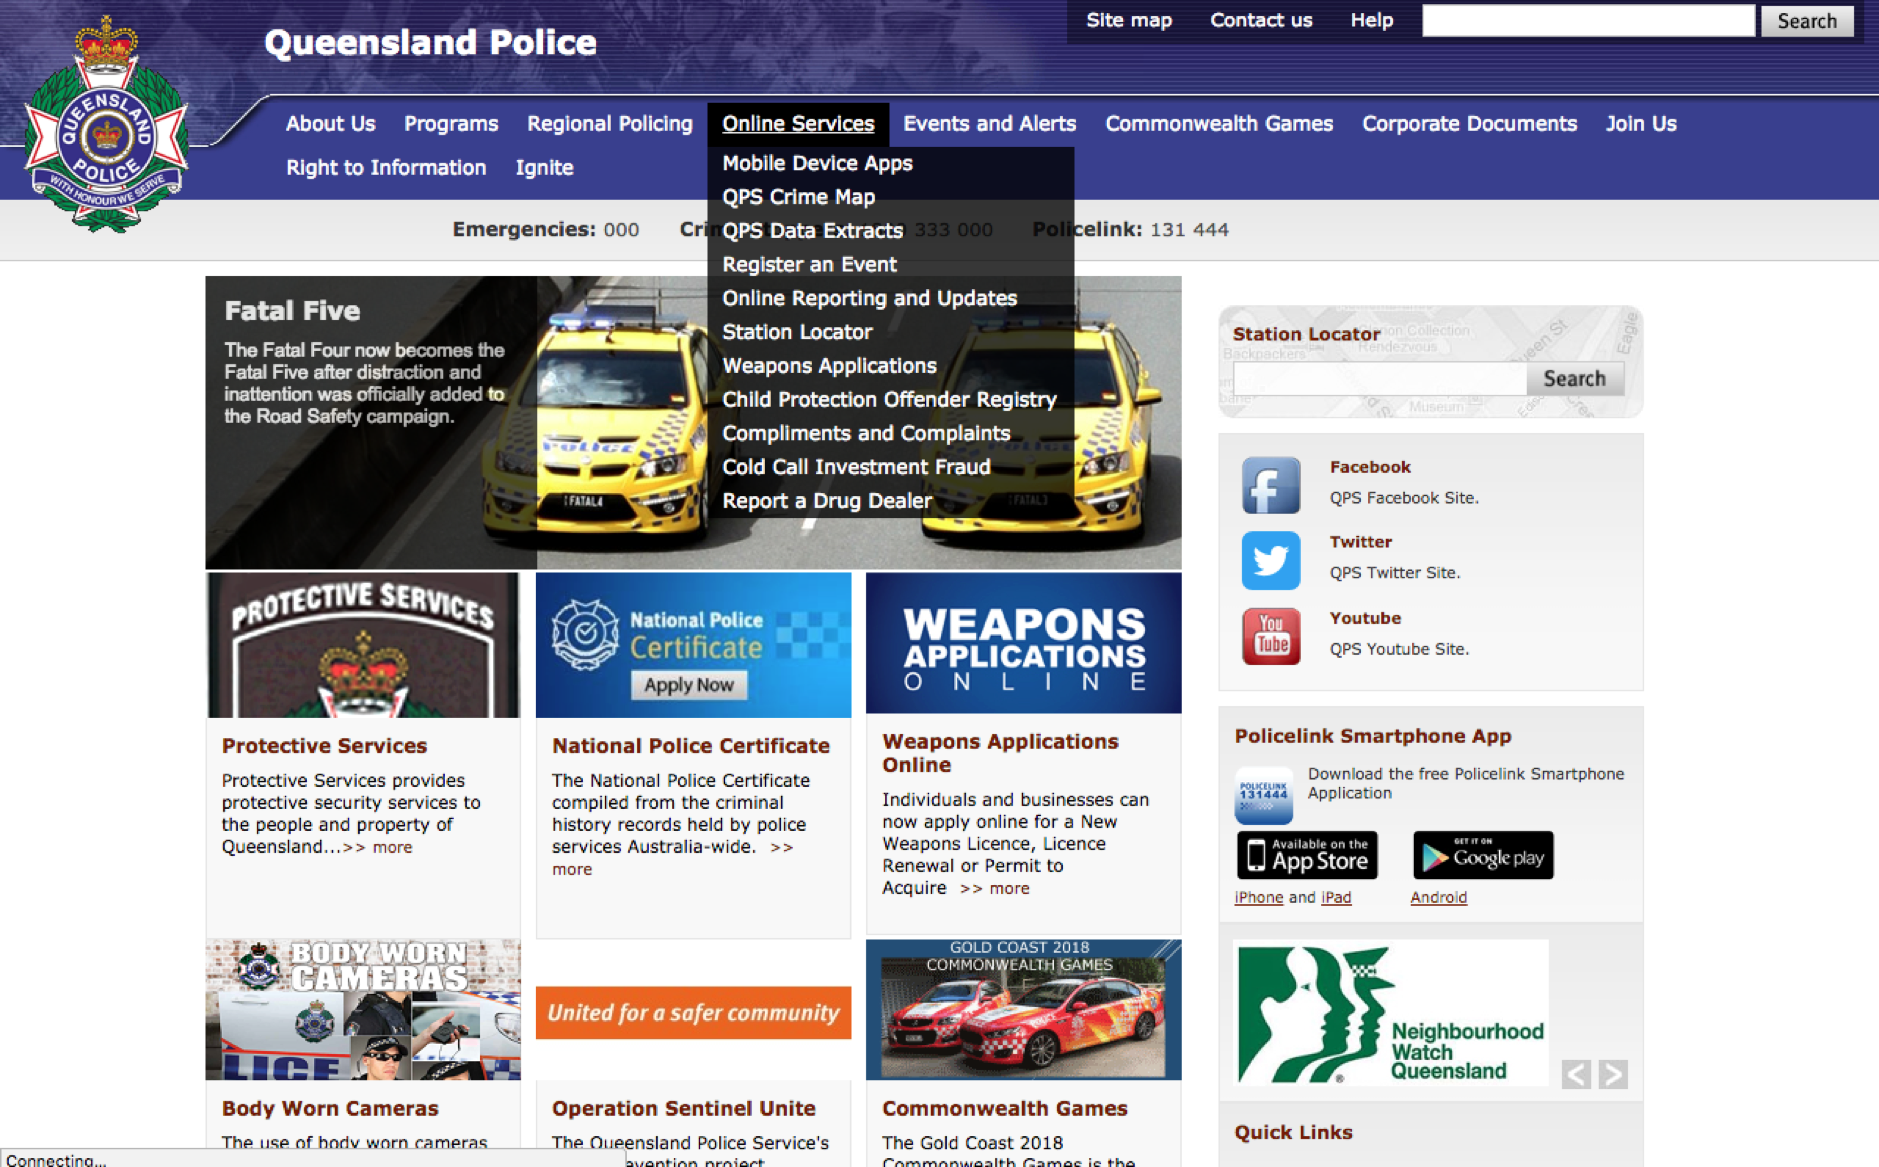
Task: Open the Protective Services banner image
Action: point(363,645)
